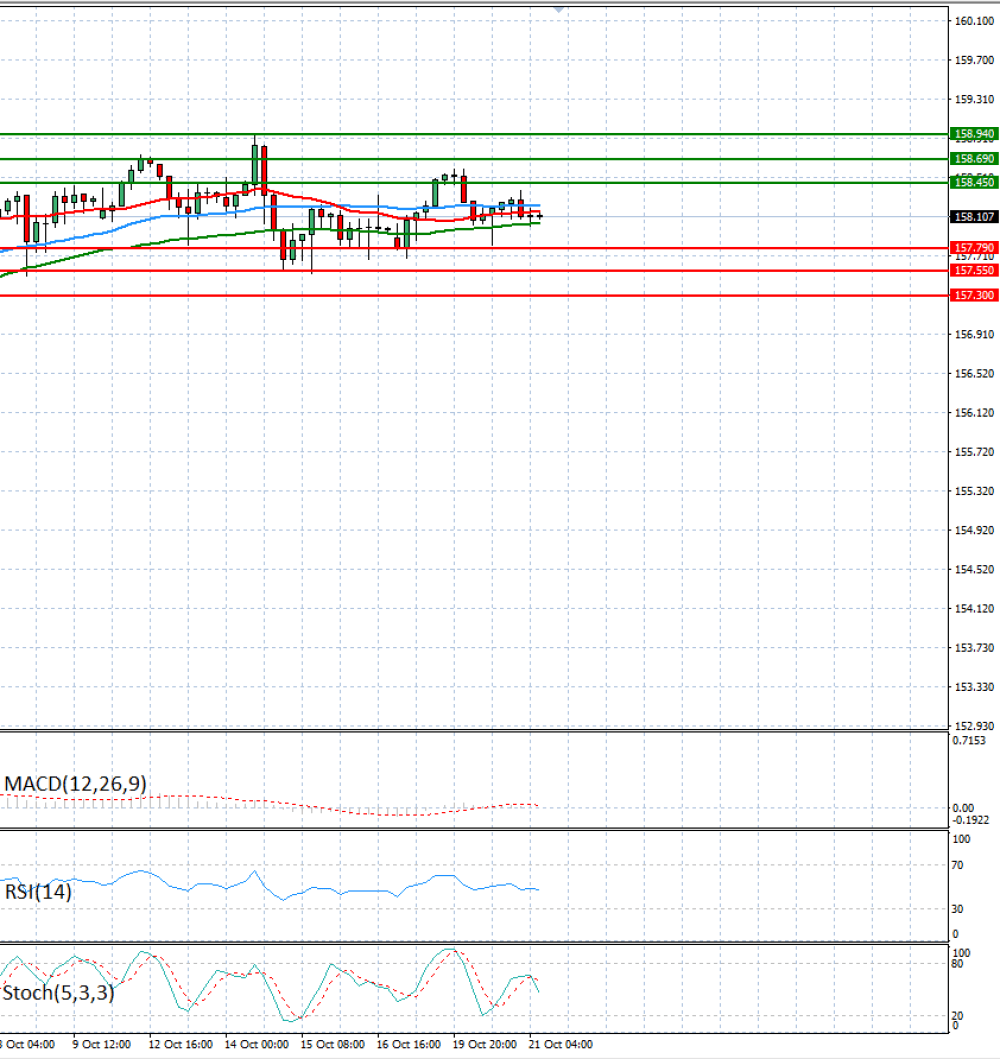
Task: Click the 156.120 price scale value
Action: coord(974,413)
